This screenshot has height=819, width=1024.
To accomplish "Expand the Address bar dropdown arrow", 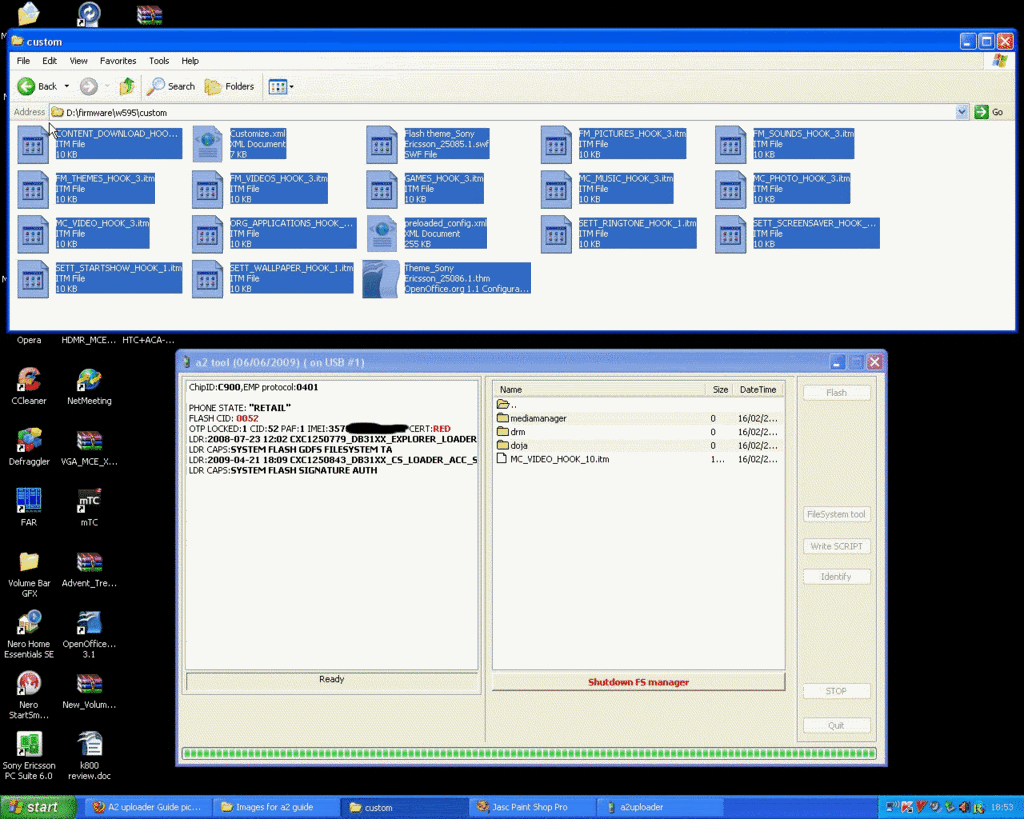I will tap(962, 112).
